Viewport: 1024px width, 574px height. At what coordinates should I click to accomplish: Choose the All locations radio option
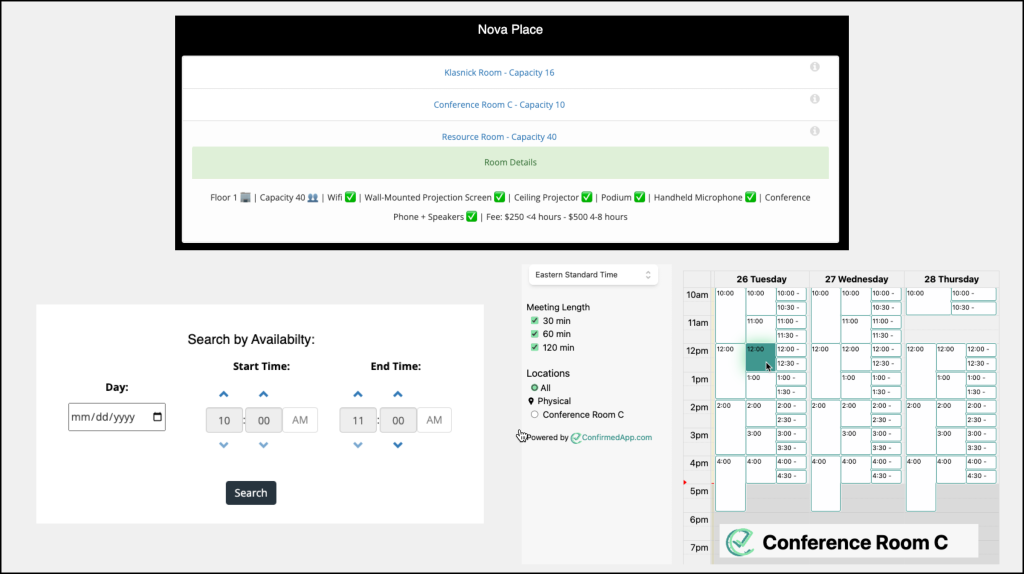pos(535,387)
